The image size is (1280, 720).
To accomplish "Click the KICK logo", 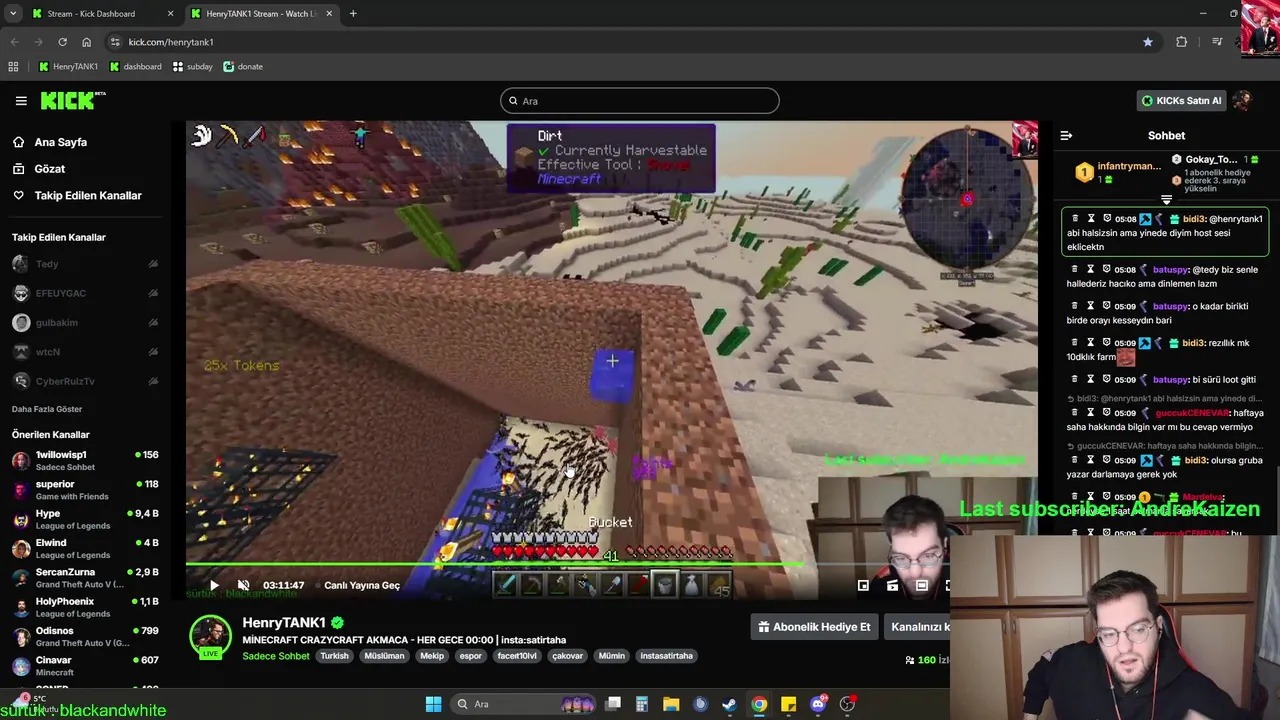I will pos(73,100).
